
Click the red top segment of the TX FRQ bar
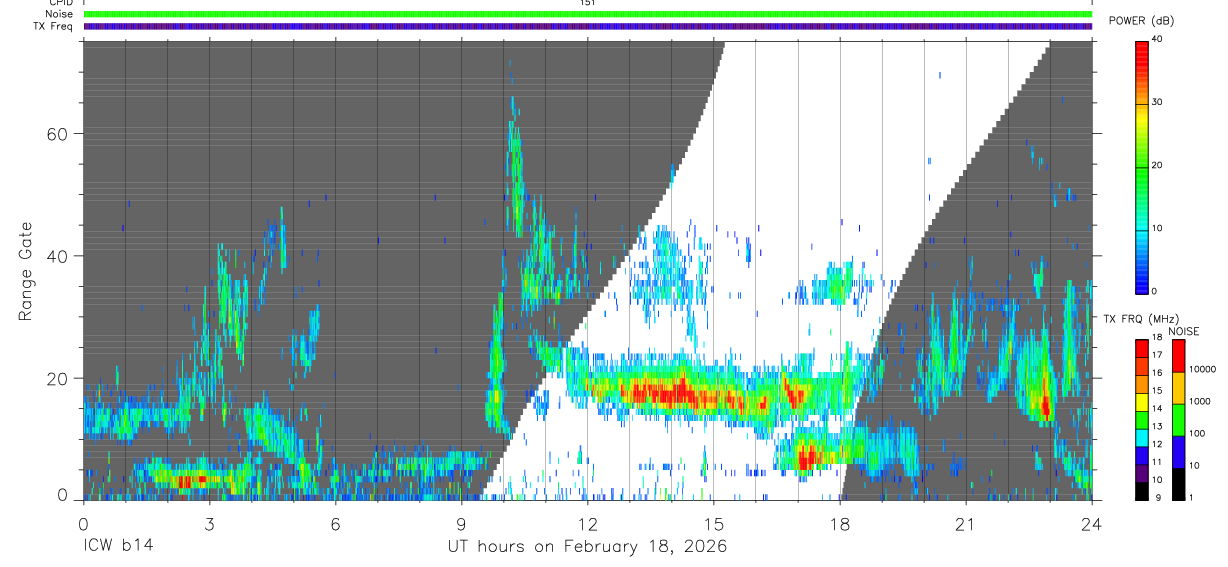[x=1143, y=348]
